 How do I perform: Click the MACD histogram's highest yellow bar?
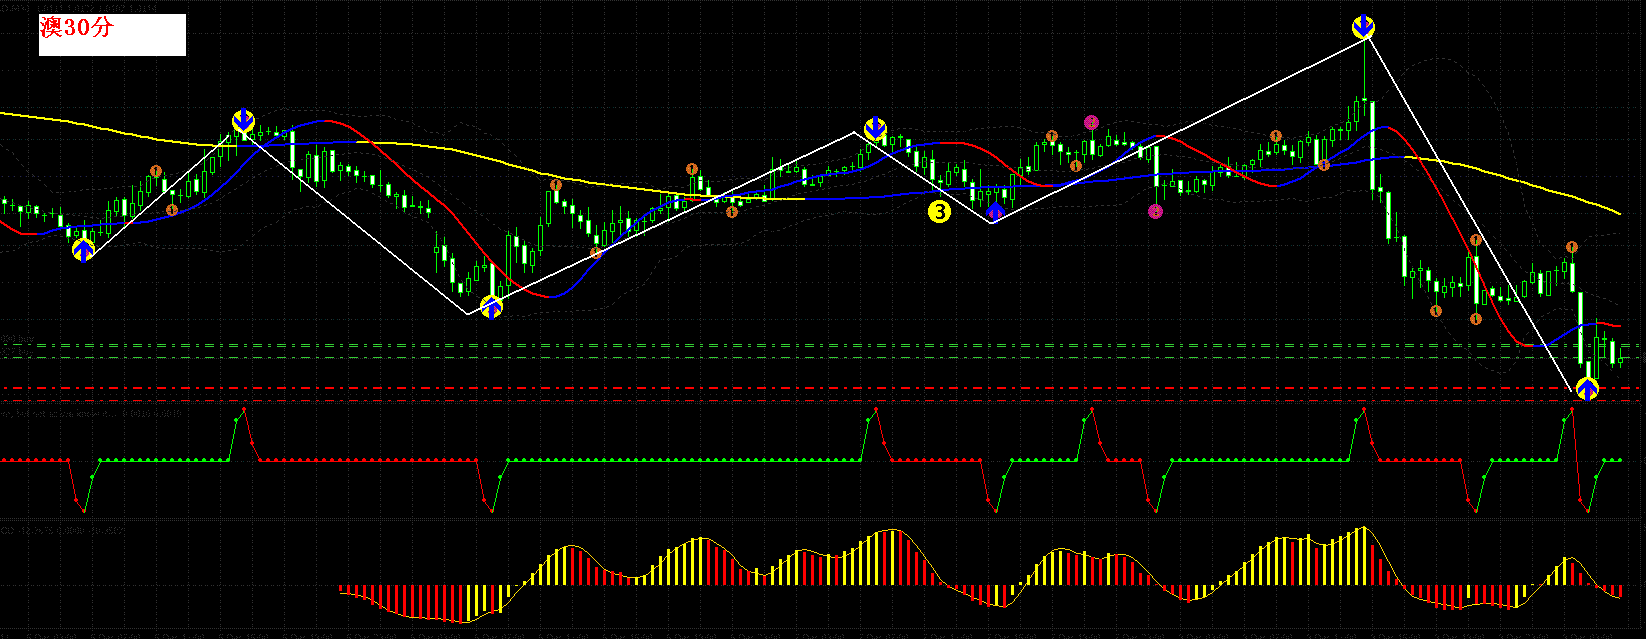[x=1362, y=556]
